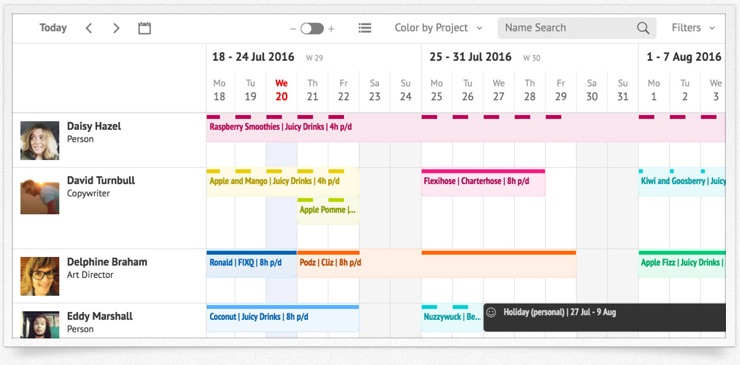Open the Nuzzywuck booking
Image resolution: width=740 pixels, height=365 pixels.
(452, 318)
